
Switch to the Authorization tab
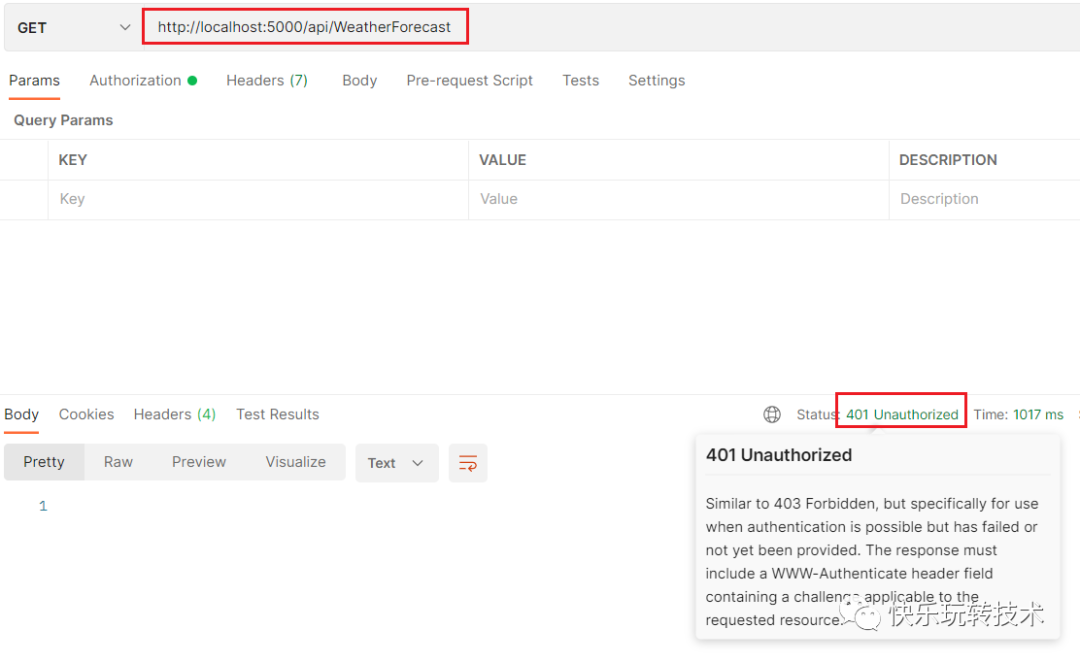click(x=135, y=80)
